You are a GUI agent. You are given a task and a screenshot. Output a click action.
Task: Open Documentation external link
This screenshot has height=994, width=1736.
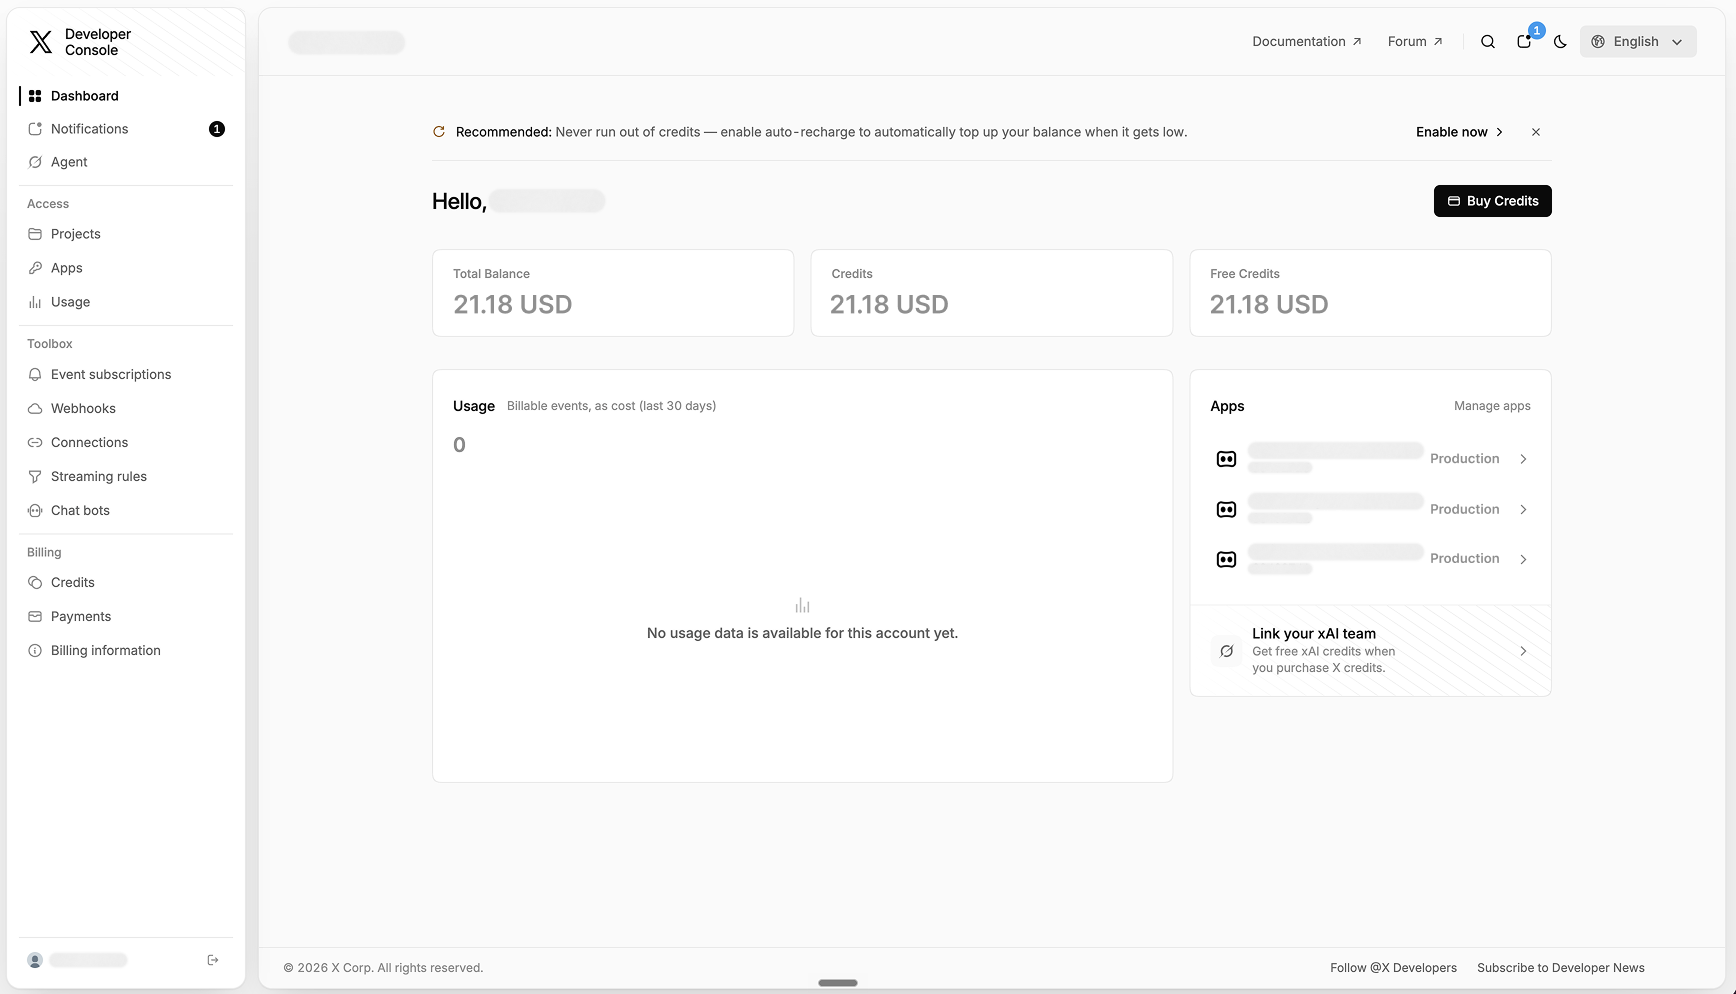point(1307,42)
